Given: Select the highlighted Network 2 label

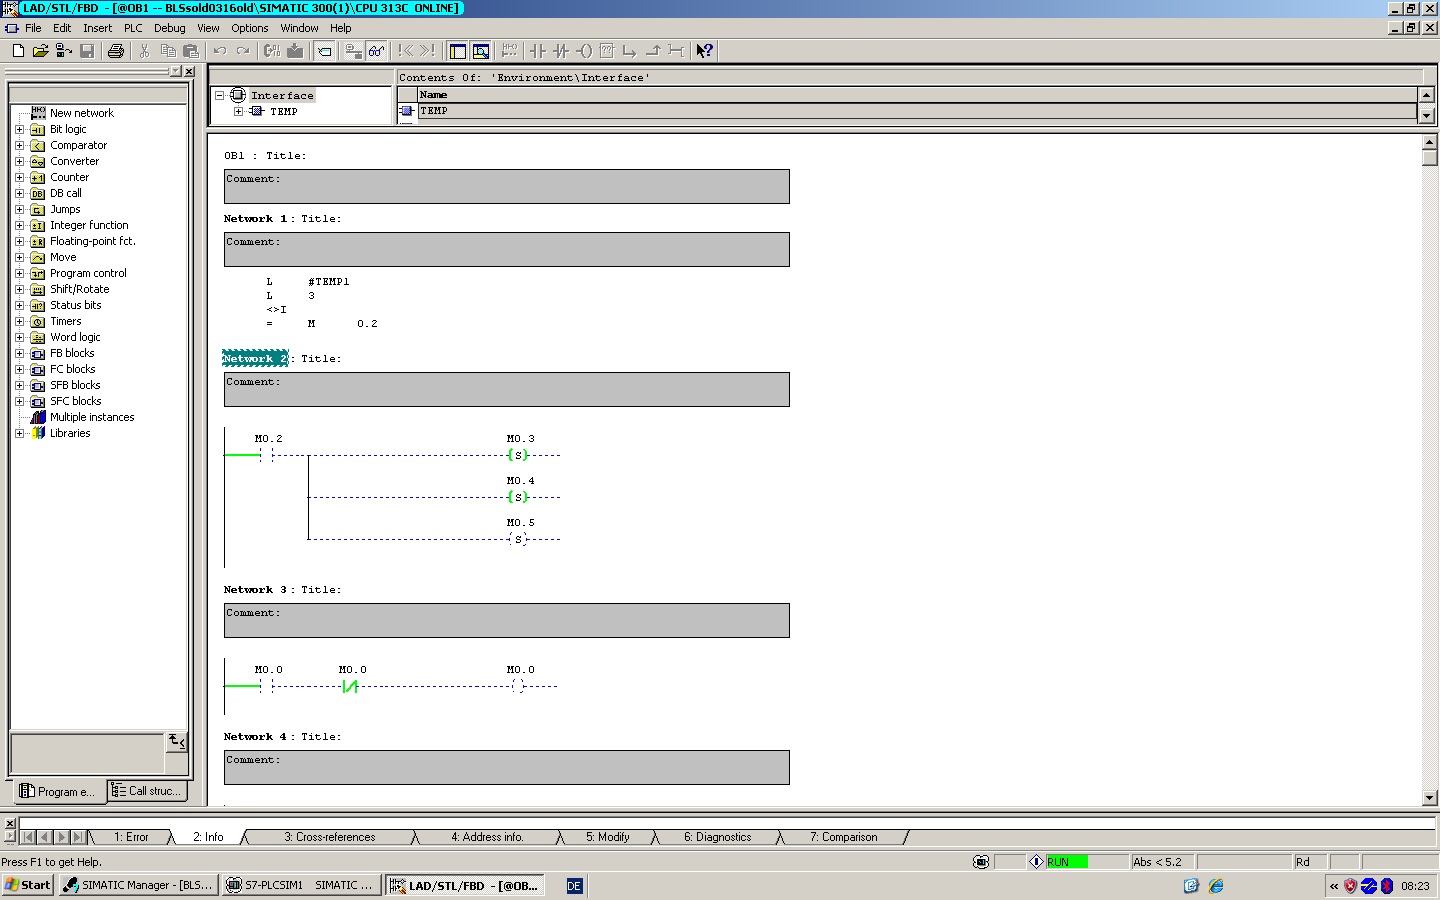Looking at the screenshot, I should [255, 358].
